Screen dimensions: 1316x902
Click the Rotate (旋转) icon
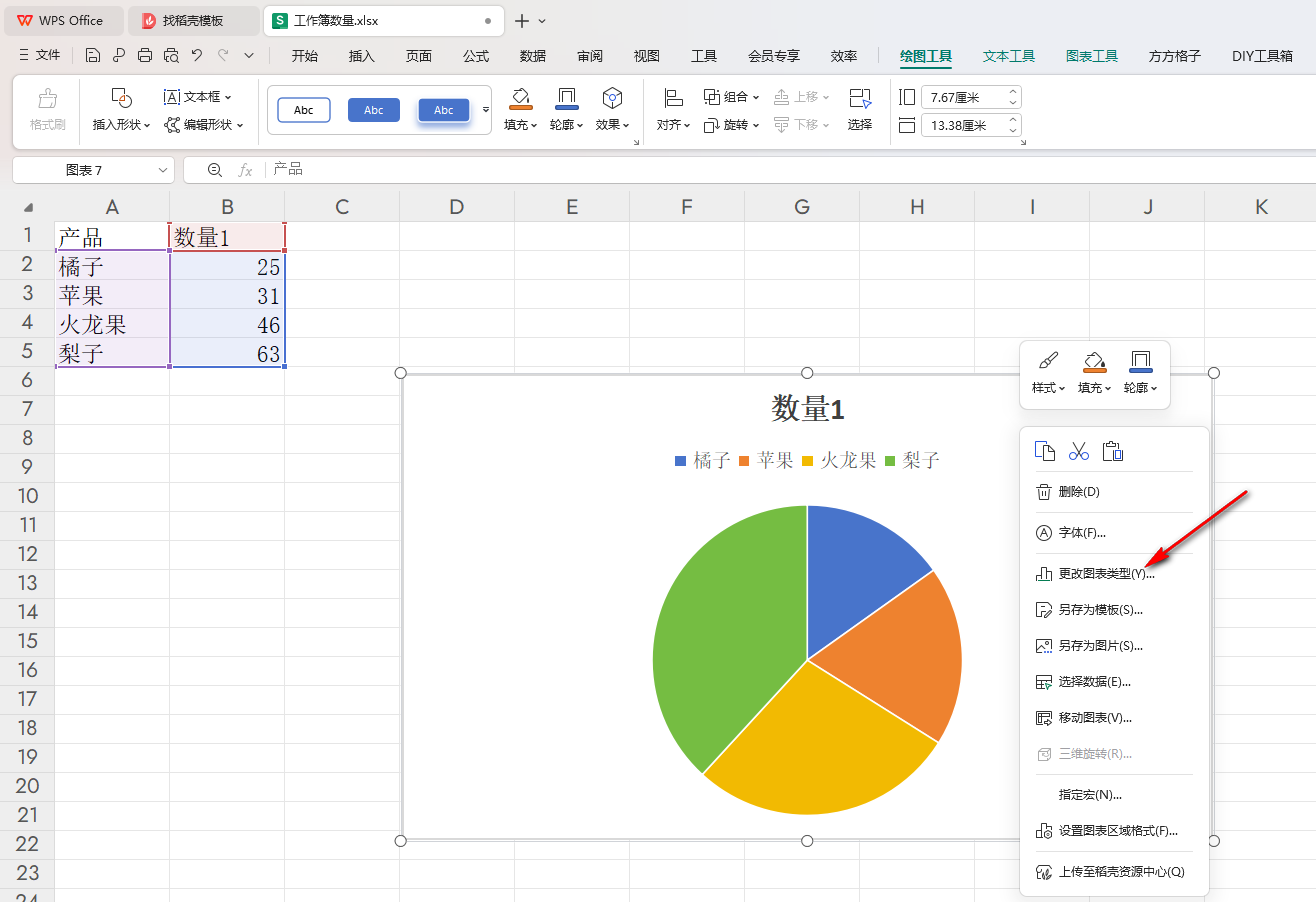click(712, 125)
